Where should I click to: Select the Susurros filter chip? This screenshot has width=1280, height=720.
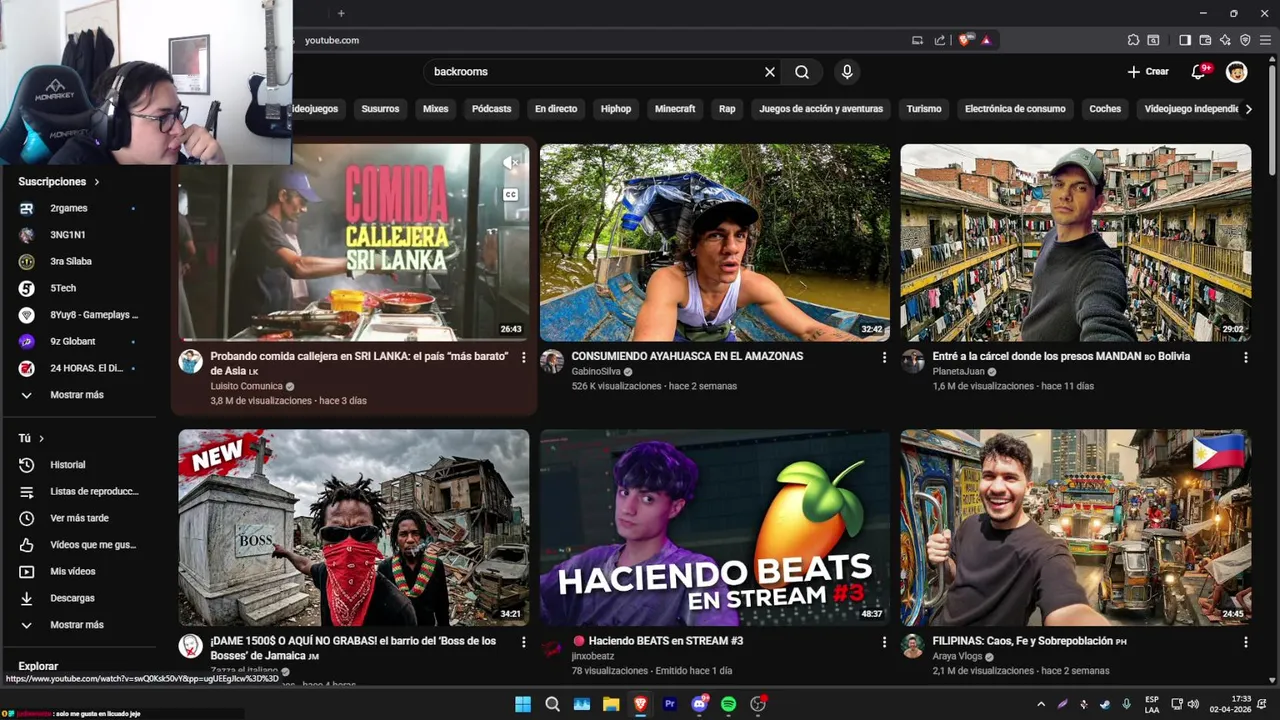click(380, 109)
